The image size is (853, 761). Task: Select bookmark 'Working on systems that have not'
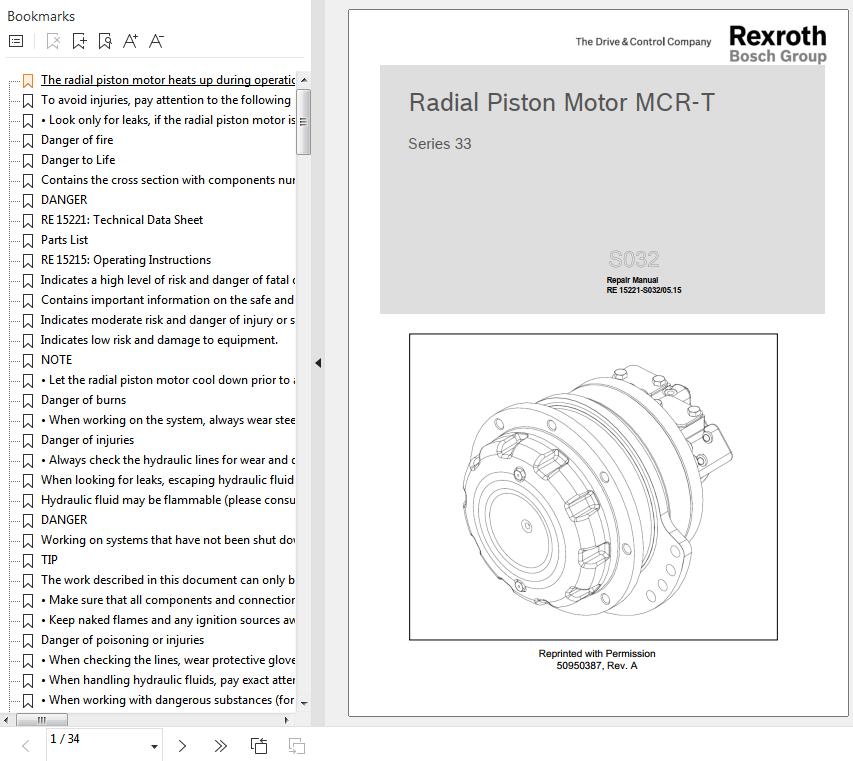168,540
